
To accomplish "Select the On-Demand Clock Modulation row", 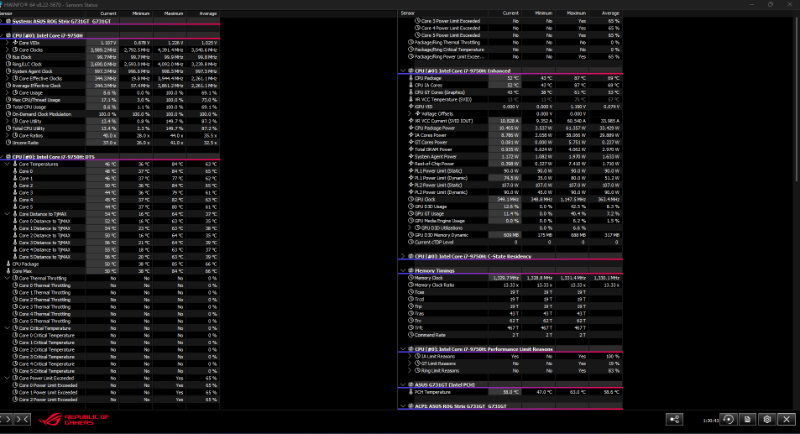I will coord(110,114).
